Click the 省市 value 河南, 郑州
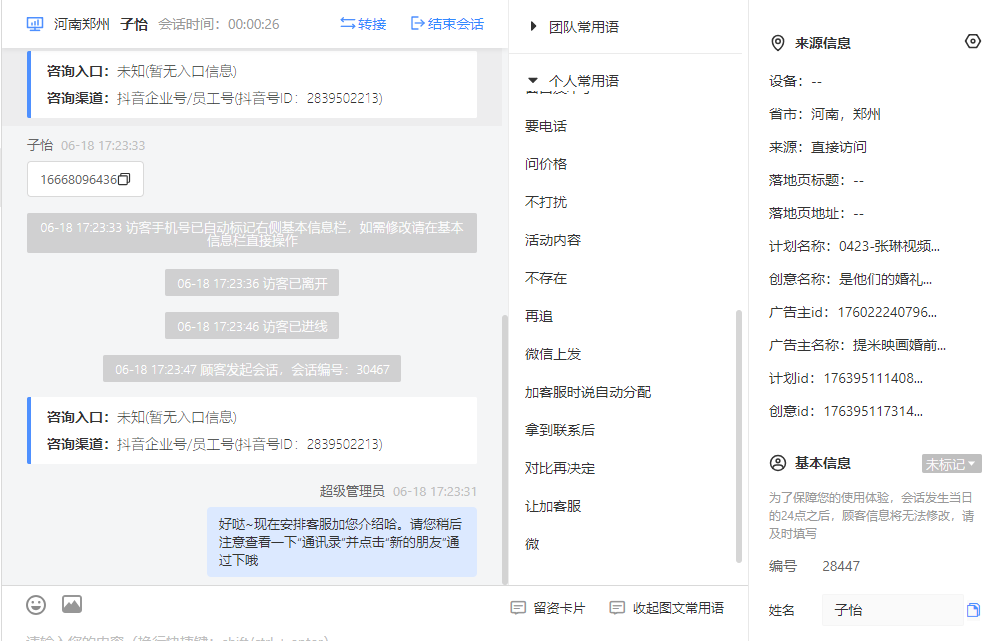Image resolution: width=999 pixels, height=641 pixels. pyautogui.click(x=845, y=114)
